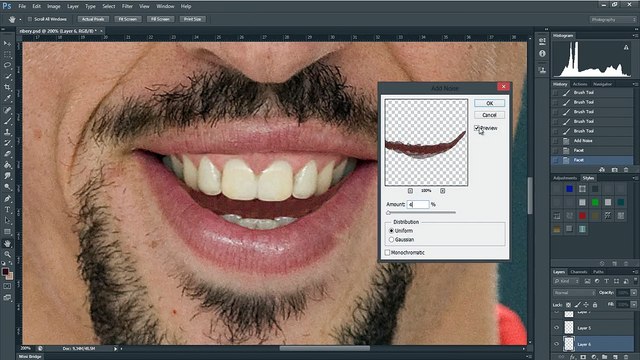Select the Horizontal Type tool
The width and height of the screenshot is (640, 360).
[7, 209]
